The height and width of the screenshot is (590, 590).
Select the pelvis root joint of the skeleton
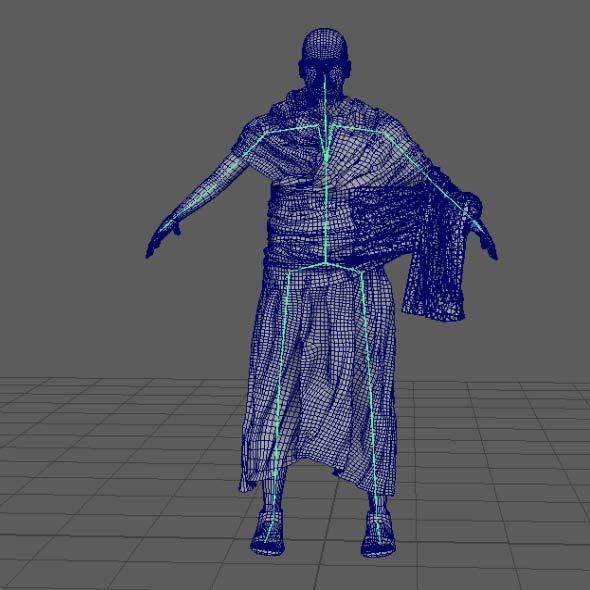click(x=325, y=263)
